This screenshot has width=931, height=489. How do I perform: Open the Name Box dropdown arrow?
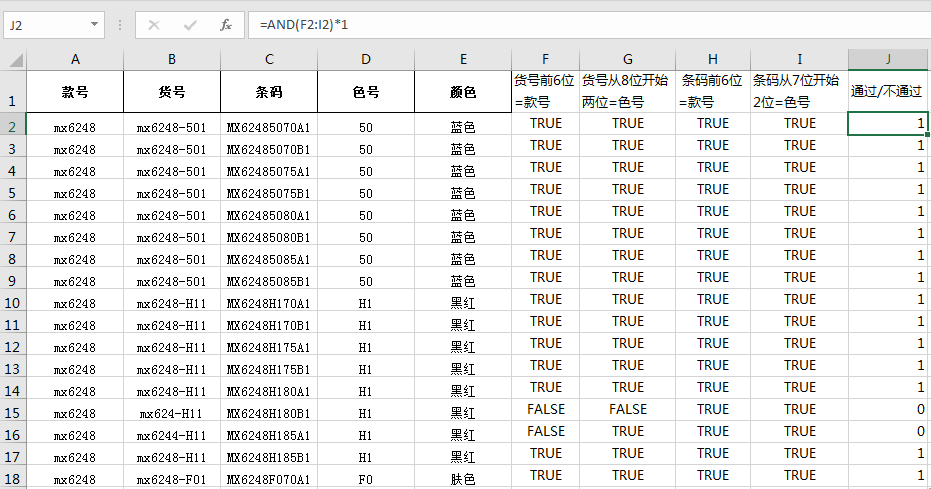coord(94,24)
